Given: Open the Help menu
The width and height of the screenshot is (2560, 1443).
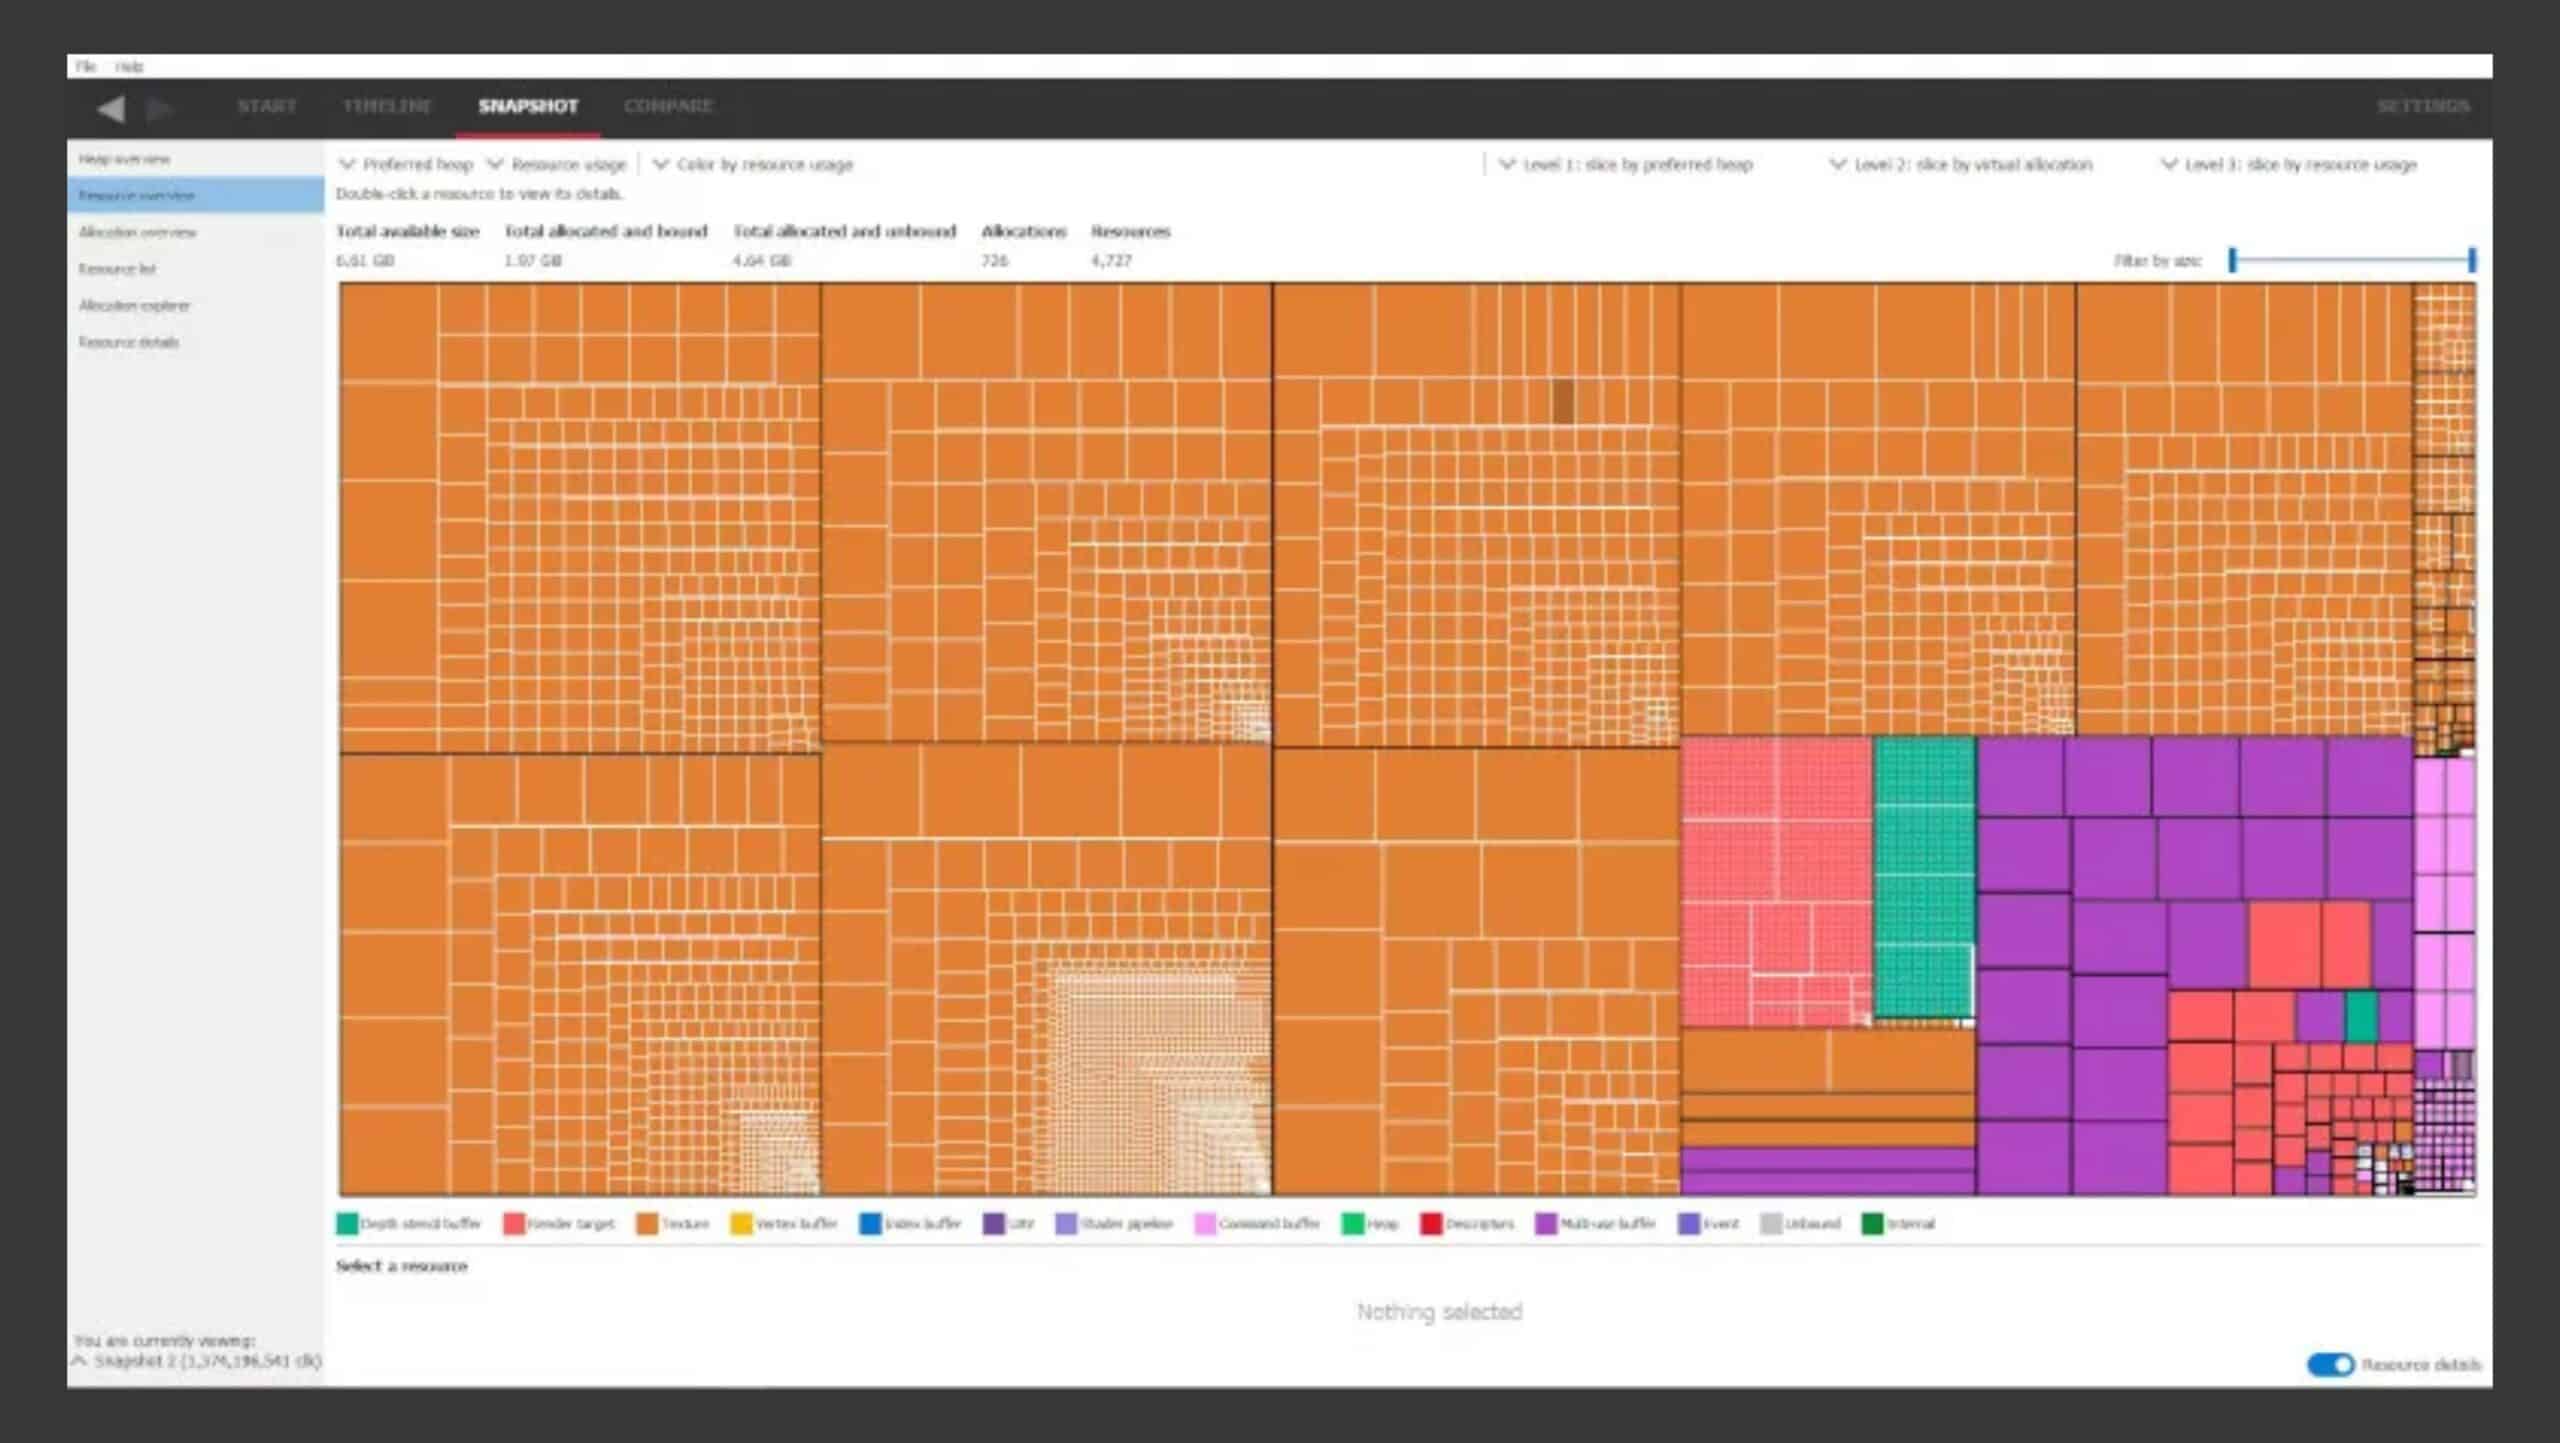Looking at the screenshot, I should [x=129, y=66].
